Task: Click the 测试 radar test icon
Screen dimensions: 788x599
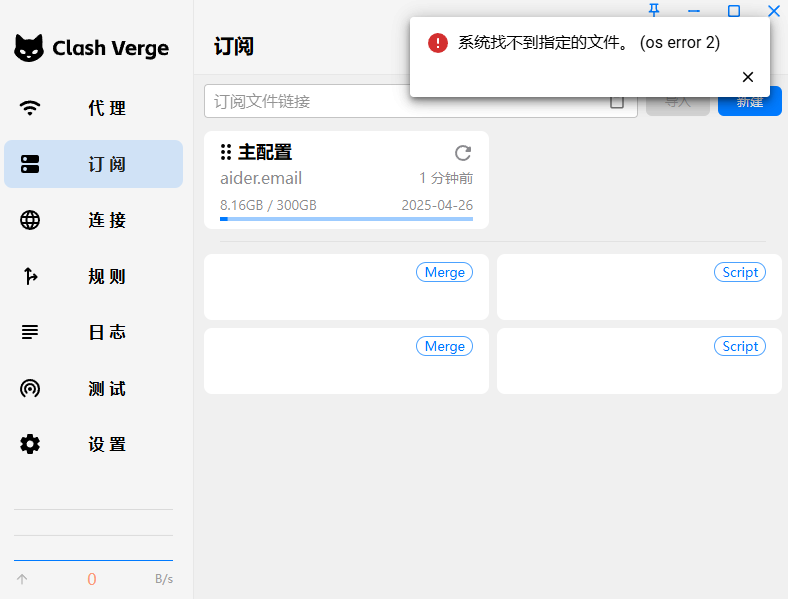Action: coord(30,388)
